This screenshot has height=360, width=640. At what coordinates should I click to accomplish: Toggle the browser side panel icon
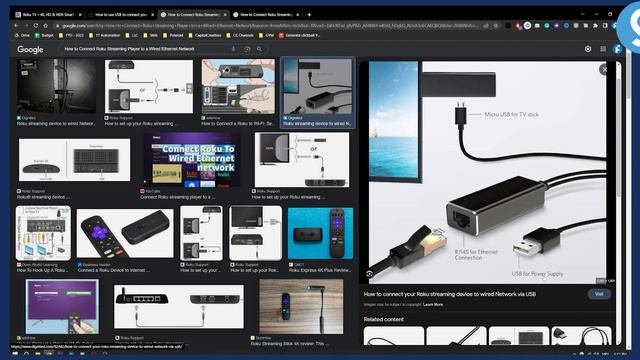click(605, 26)
